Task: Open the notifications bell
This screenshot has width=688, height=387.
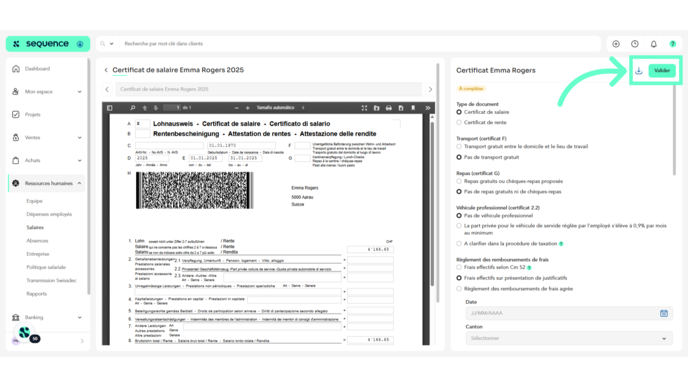Action: click(653, 44)
